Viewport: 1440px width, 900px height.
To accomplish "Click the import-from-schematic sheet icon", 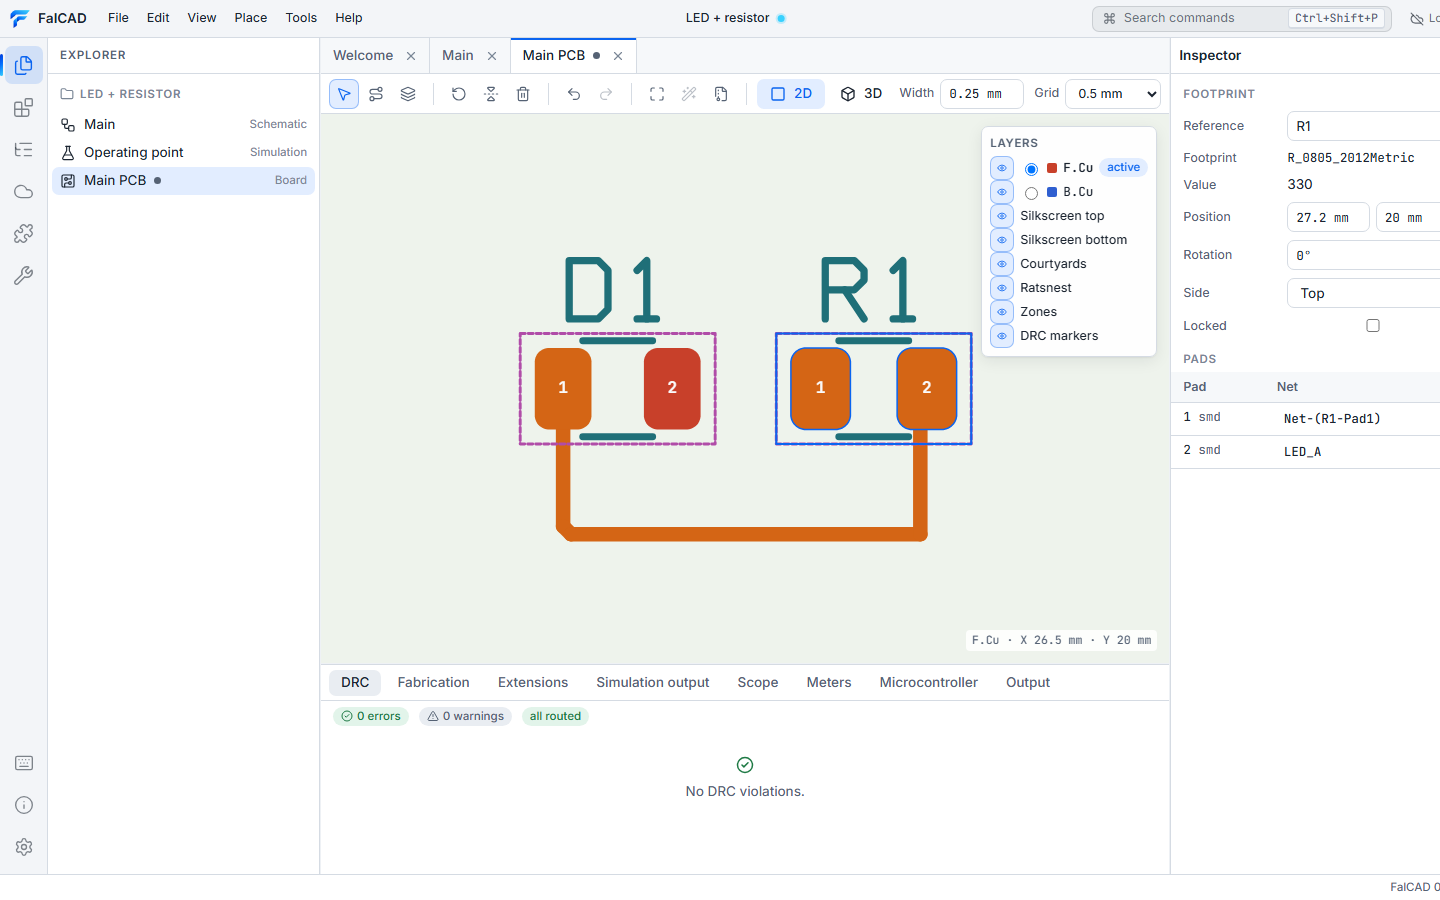I will 721,94.
